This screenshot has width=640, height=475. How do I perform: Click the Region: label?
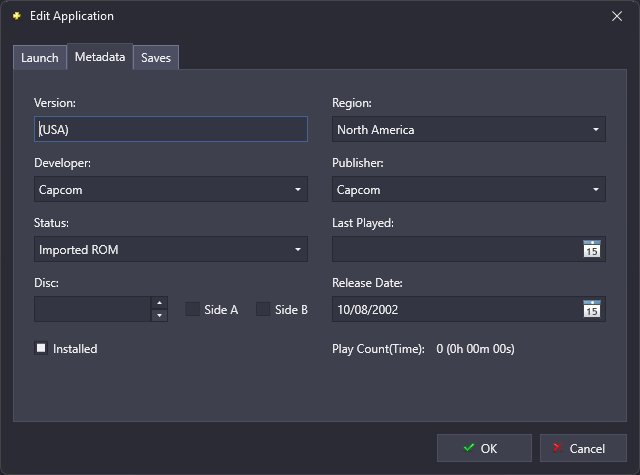(352, 103)
